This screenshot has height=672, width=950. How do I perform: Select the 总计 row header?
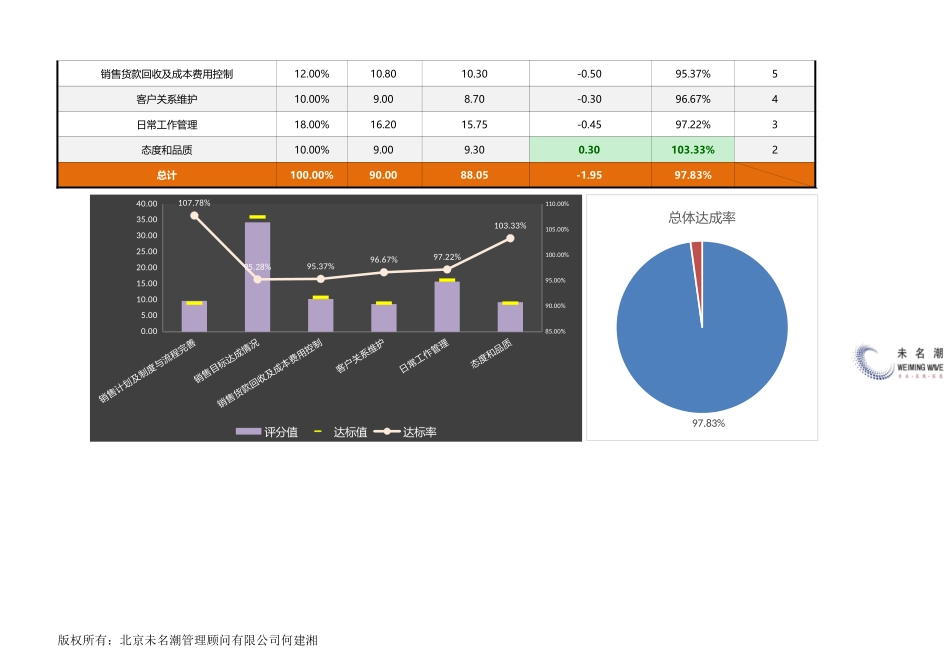tap(166, 173)
